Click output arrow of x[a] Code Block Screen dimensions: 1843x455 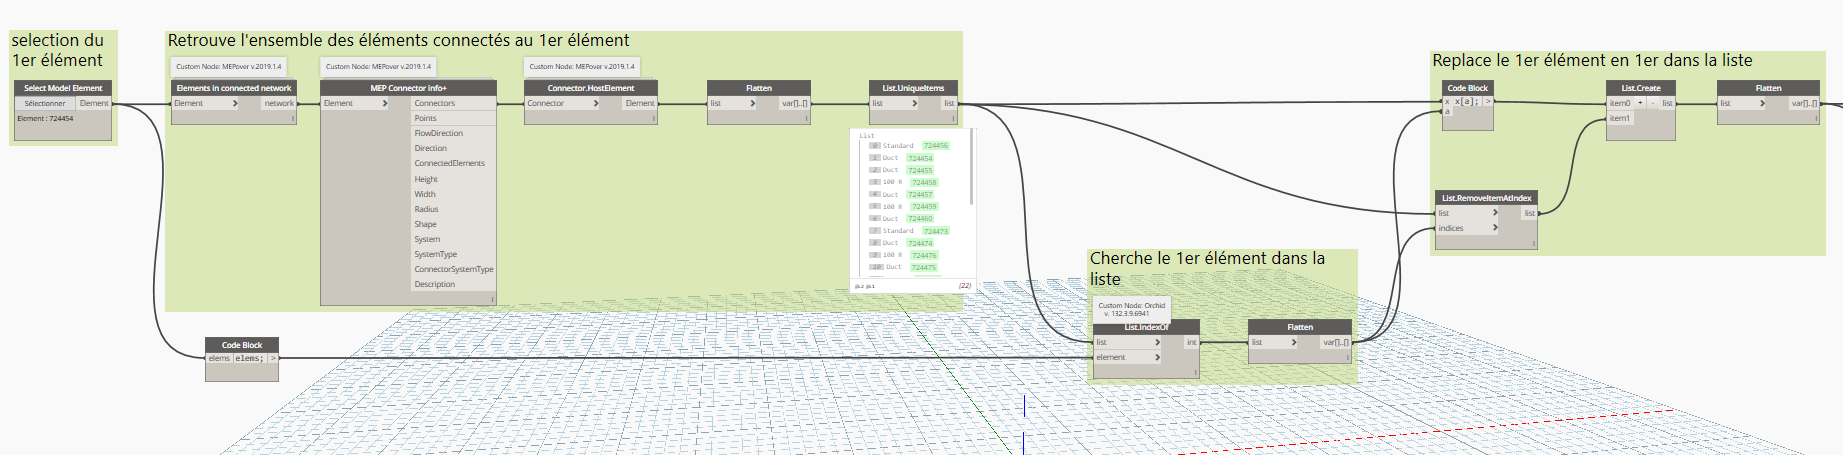1487,101
